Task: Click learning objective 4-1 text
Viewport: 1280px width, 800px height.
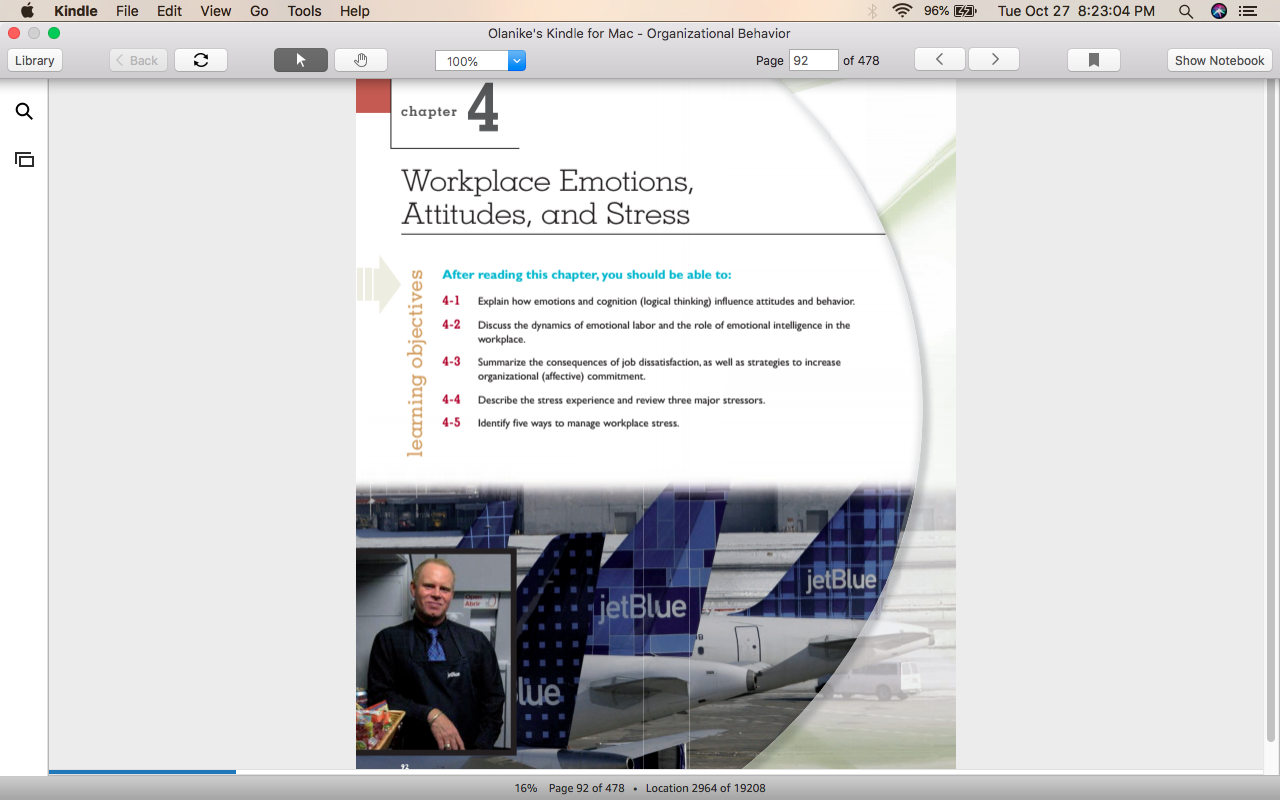Action: click(x=666, y=301)
